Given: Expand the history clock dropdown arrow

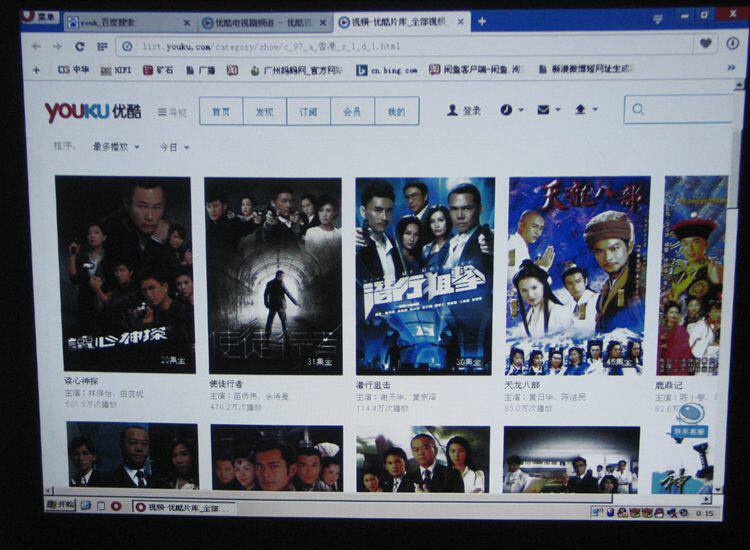Looking at the screenshot, I should click(521, 110).
